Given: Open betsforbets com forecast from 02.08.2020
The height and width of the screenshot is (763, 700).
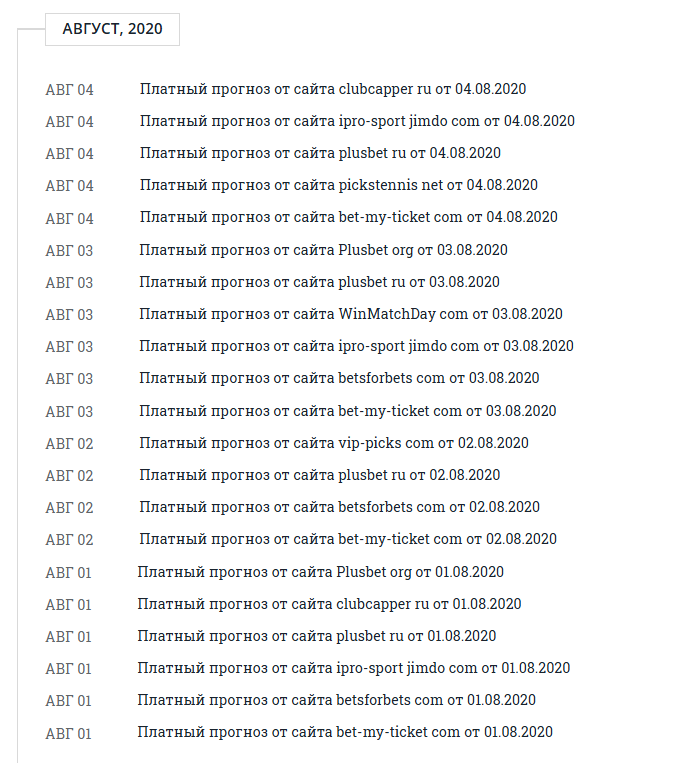Looking at the screenshot, I should click(x=339, y=507).
